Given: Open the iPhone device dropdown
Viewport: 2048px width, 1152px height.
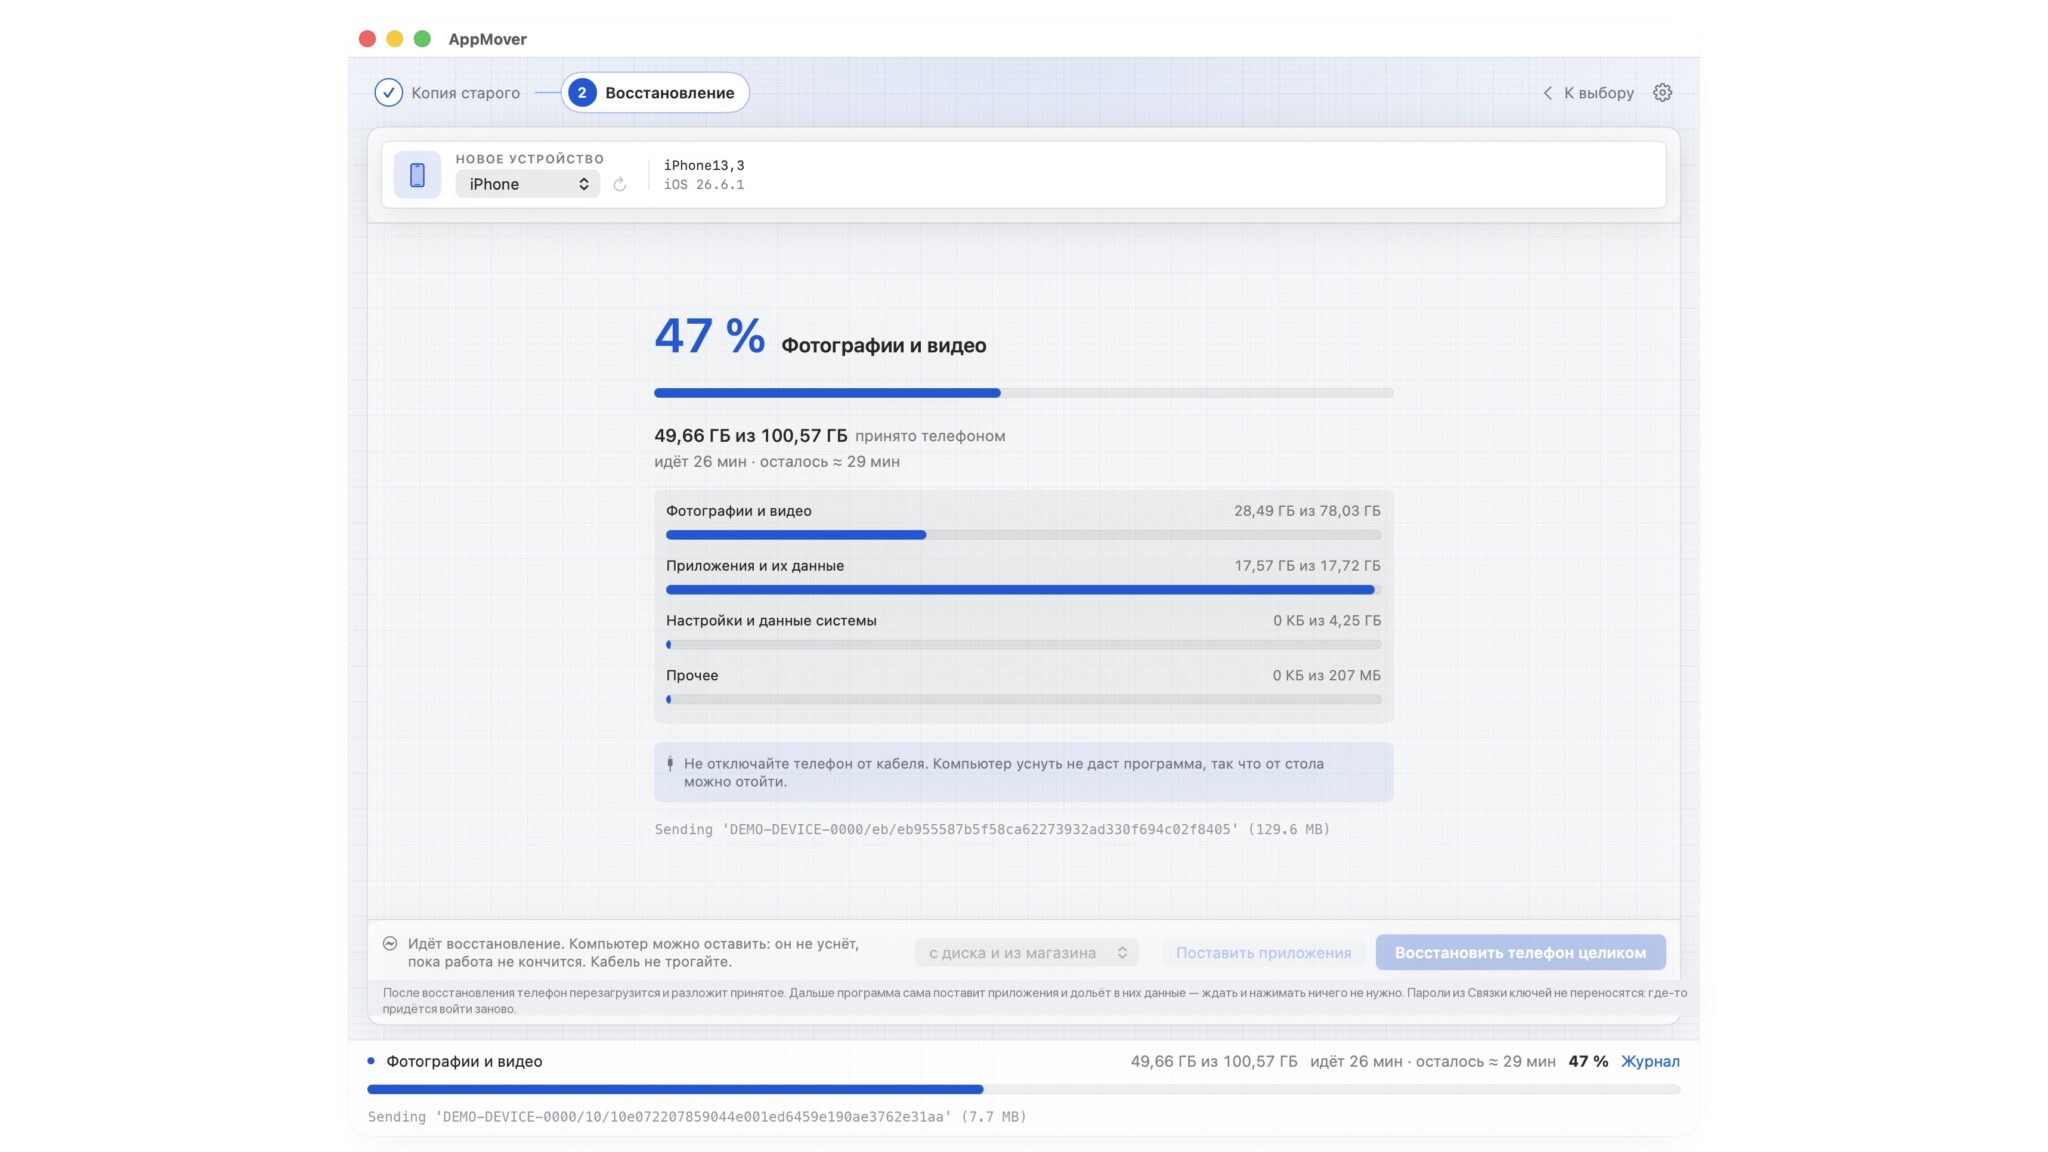Looking at the screenshot, I should coord(528,184).
